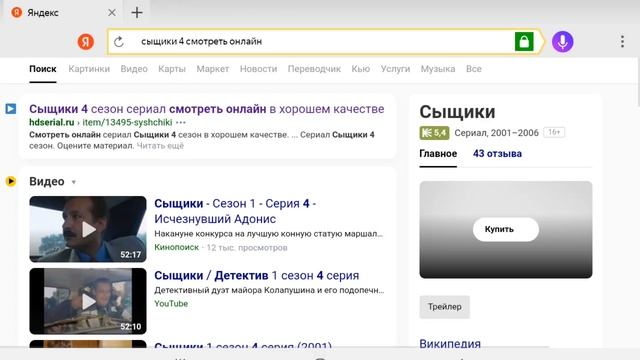This screenshot has width=640, height=360.
Task: Select the Поиск tab
Action: tap(42, 69)
